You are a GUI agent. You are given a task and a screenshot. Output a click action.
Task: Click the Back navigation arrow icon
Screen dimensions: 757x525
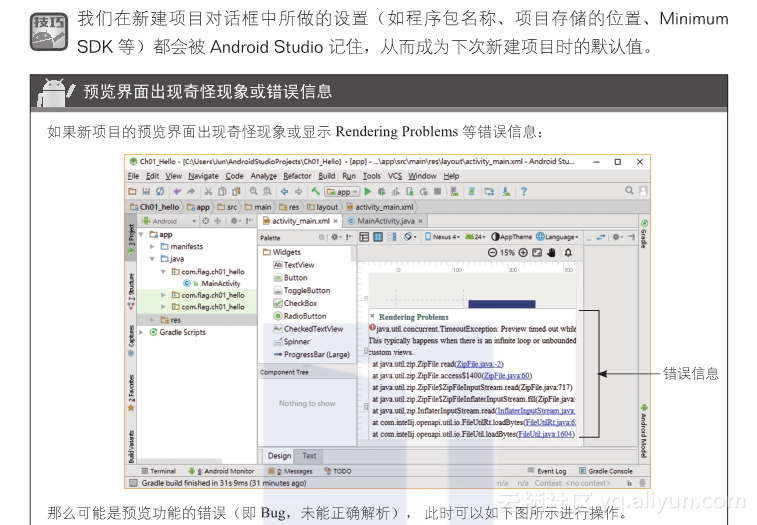(285, 192)
